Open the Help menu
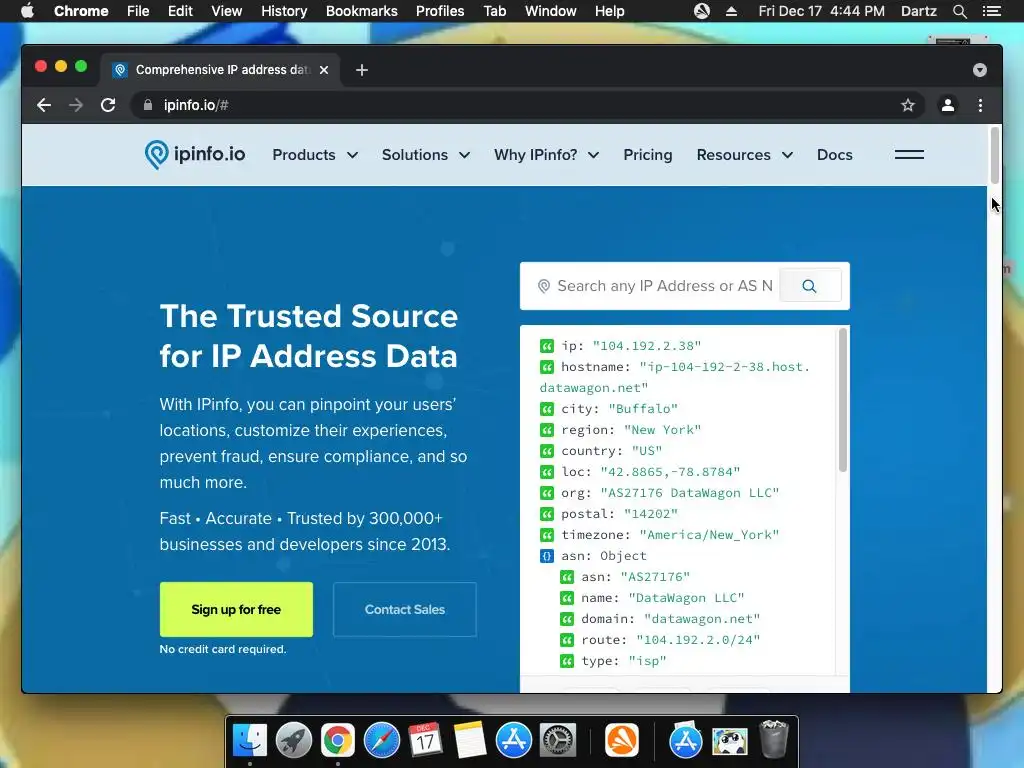This screenshot has width=1024, height=768. (x=609, y=11)
